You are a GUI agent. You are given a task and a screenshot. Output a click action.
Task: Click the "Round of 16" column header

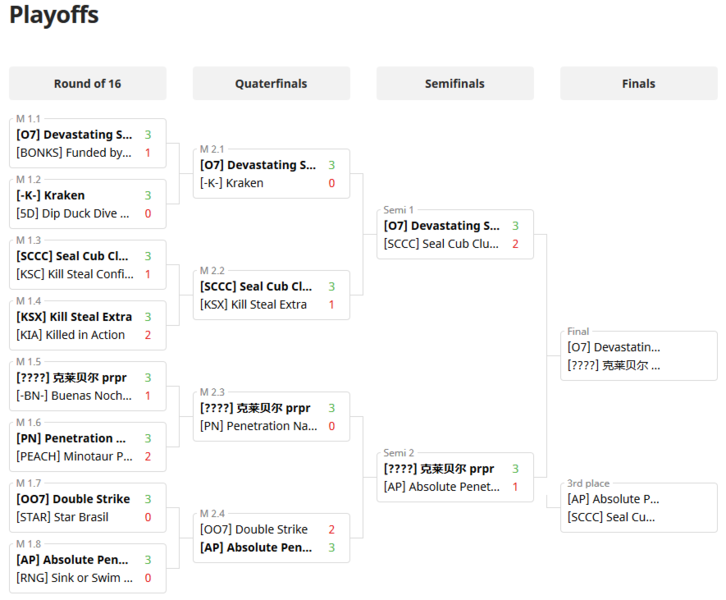click(87, 84)
